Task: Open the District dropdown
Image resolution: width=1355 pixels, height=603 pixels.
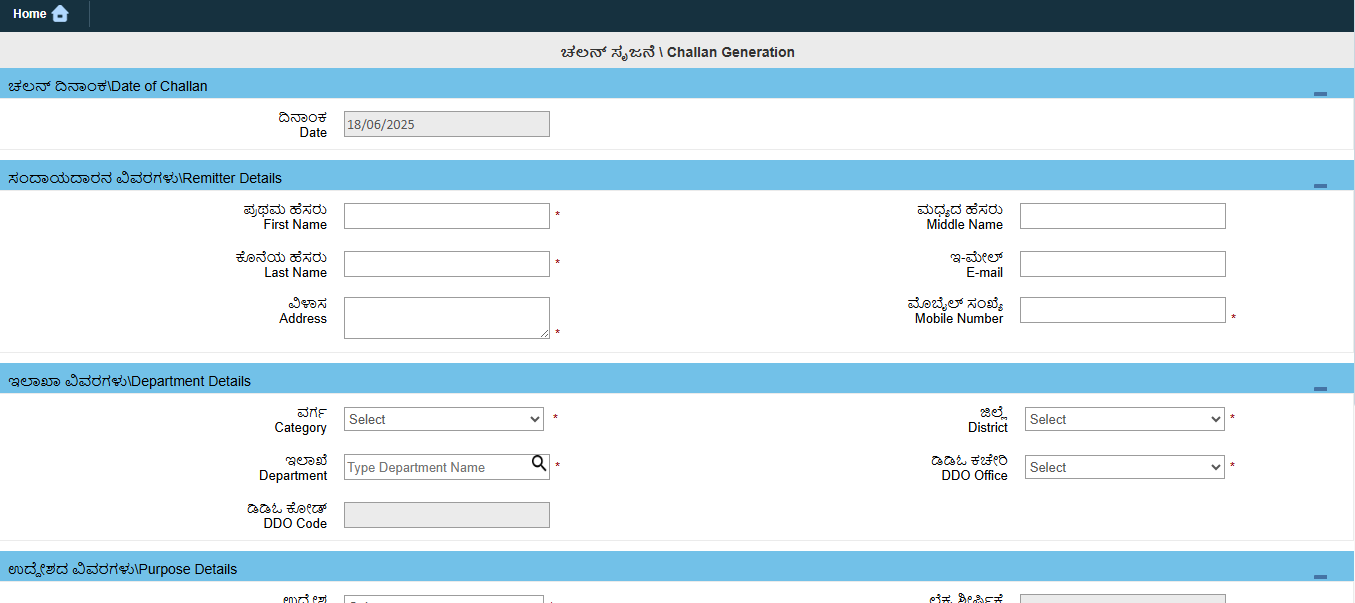Action: pos(1123,418)
